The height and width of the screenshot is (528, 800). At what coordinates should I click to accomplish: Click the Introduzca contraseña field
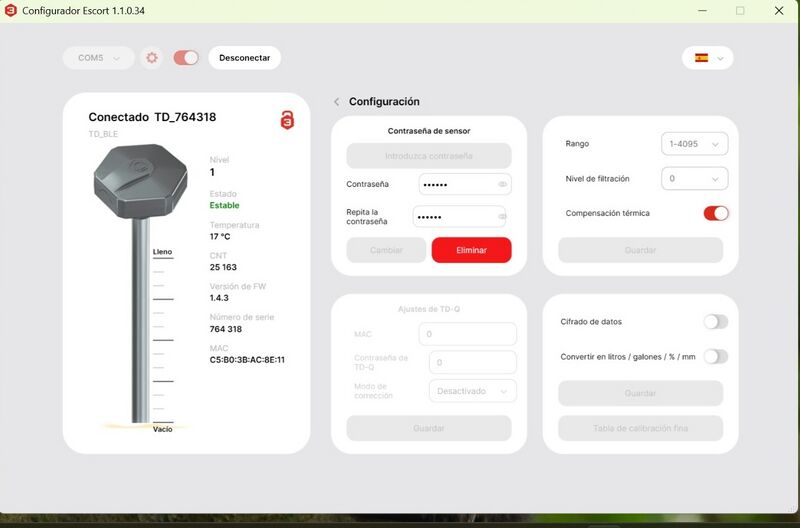pos(429,156)
